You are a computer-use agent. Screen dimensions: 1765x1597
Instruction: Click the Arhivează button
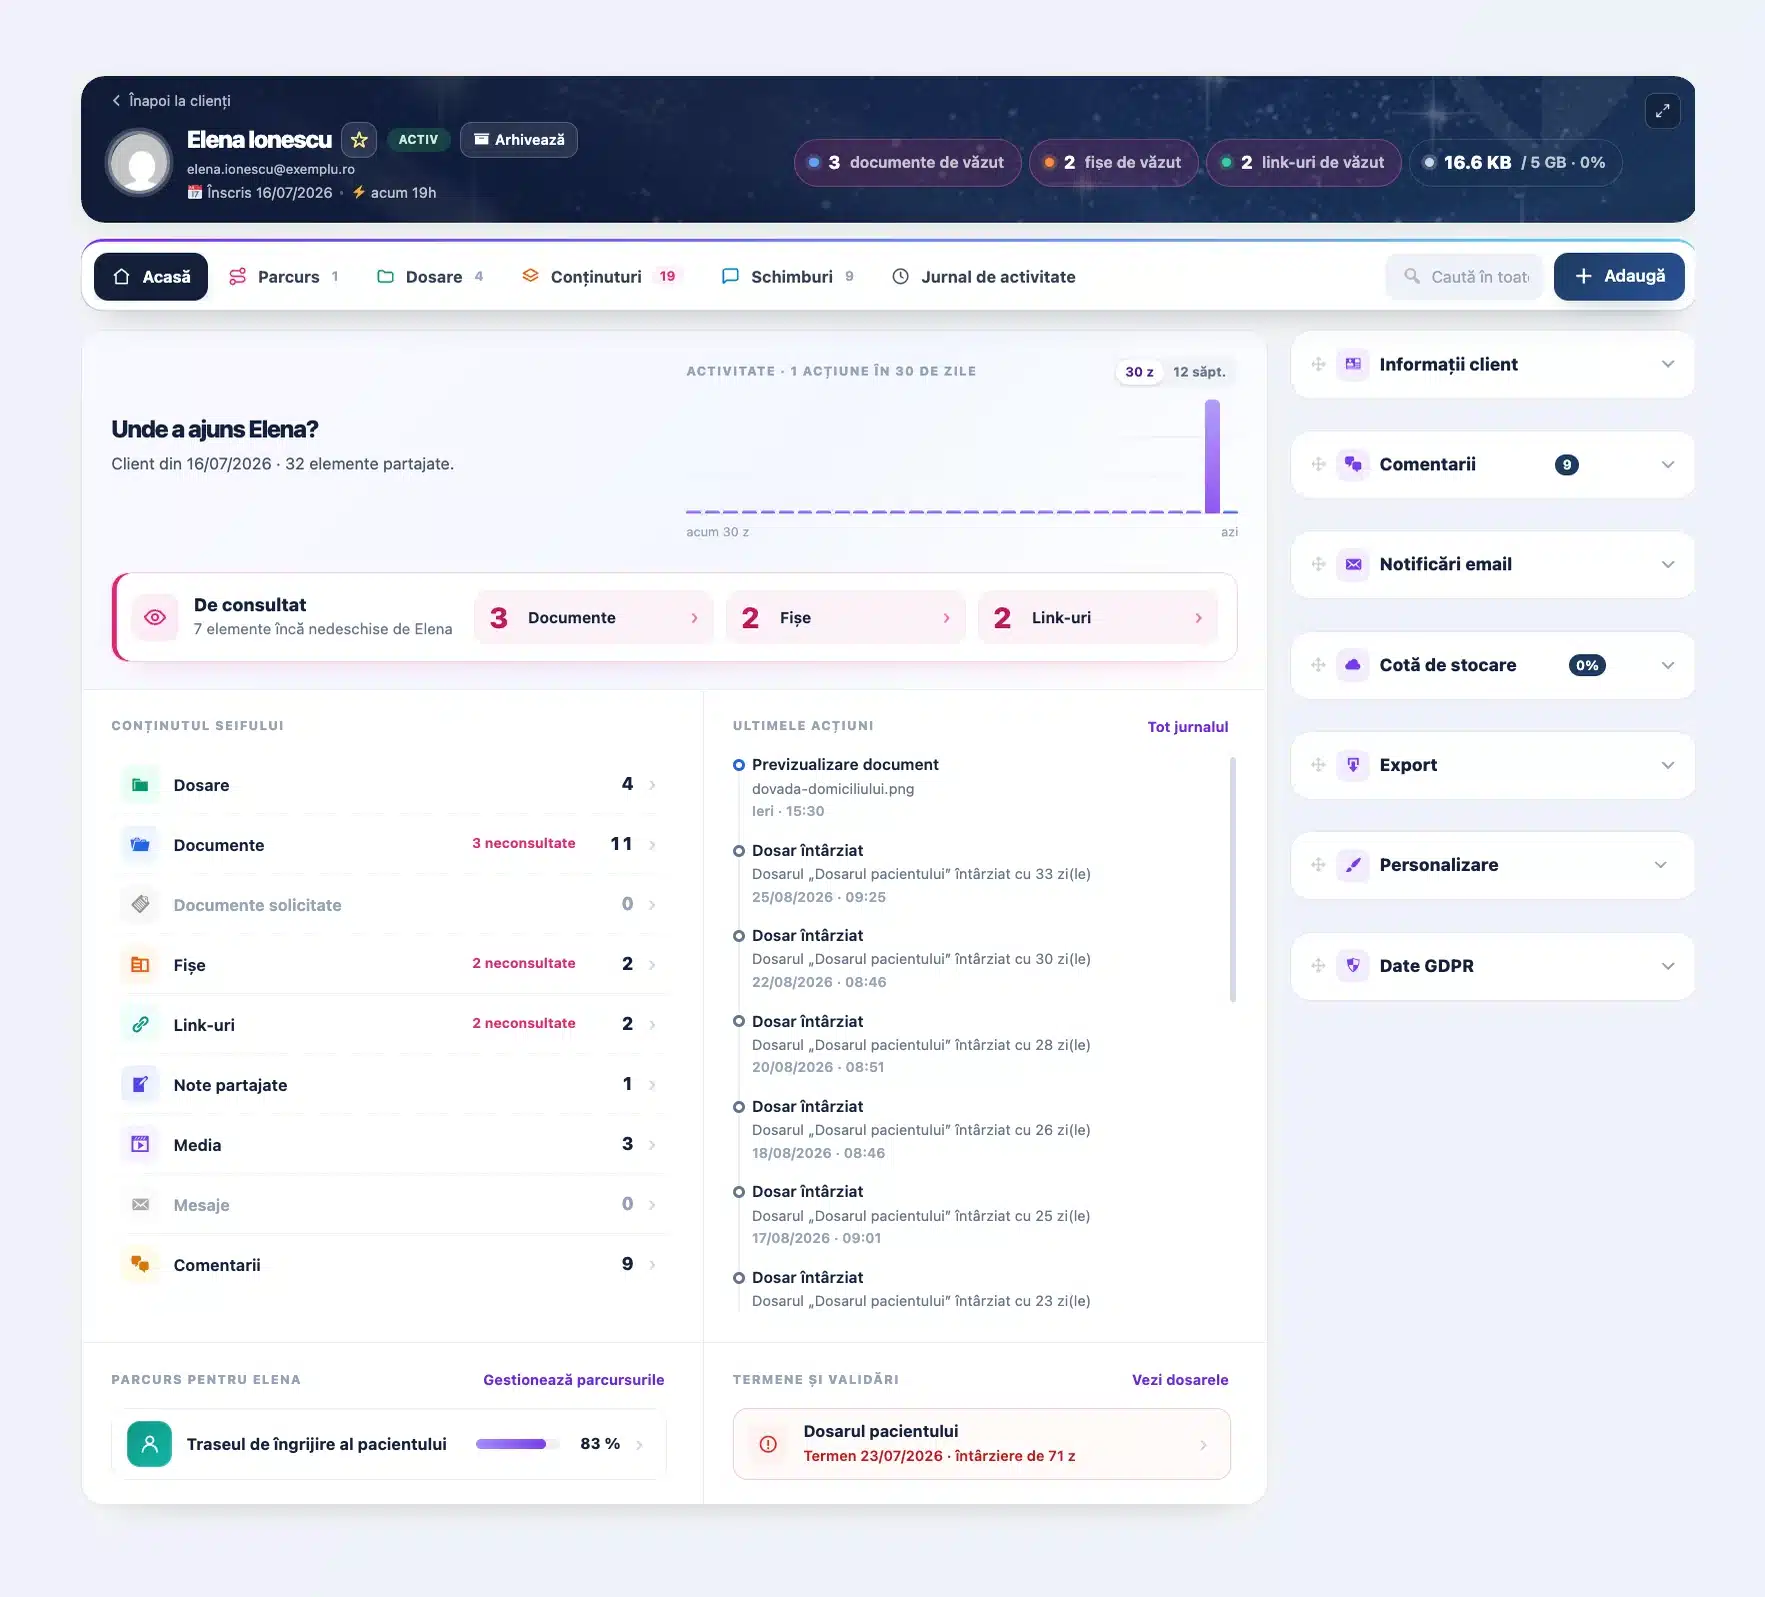point(519,140)
